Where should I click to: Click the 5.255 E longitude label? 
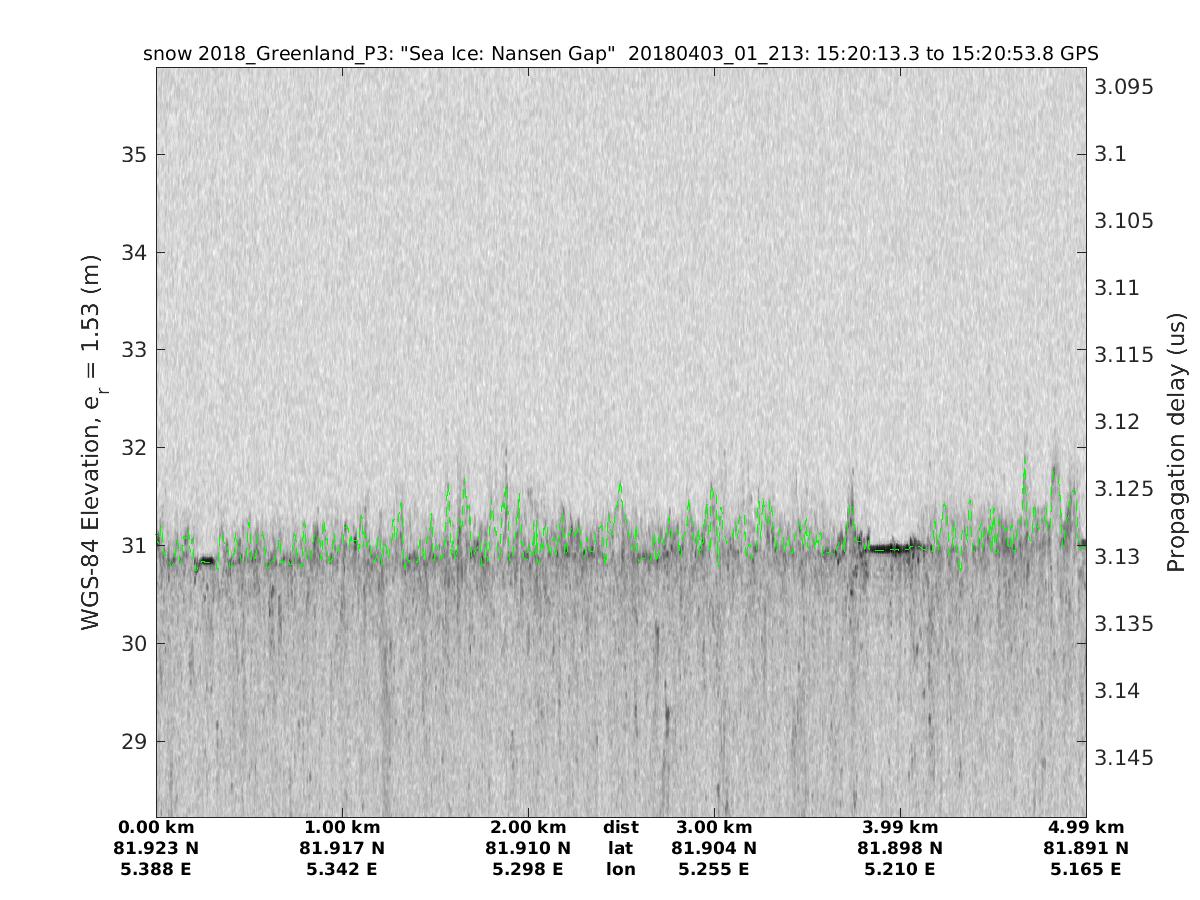click(714, 869)
